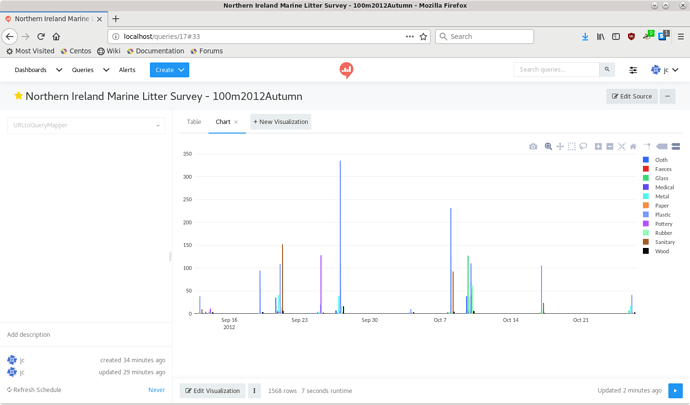
Task: Open Most Visited bookmarks folder
Action: [30, 51]
